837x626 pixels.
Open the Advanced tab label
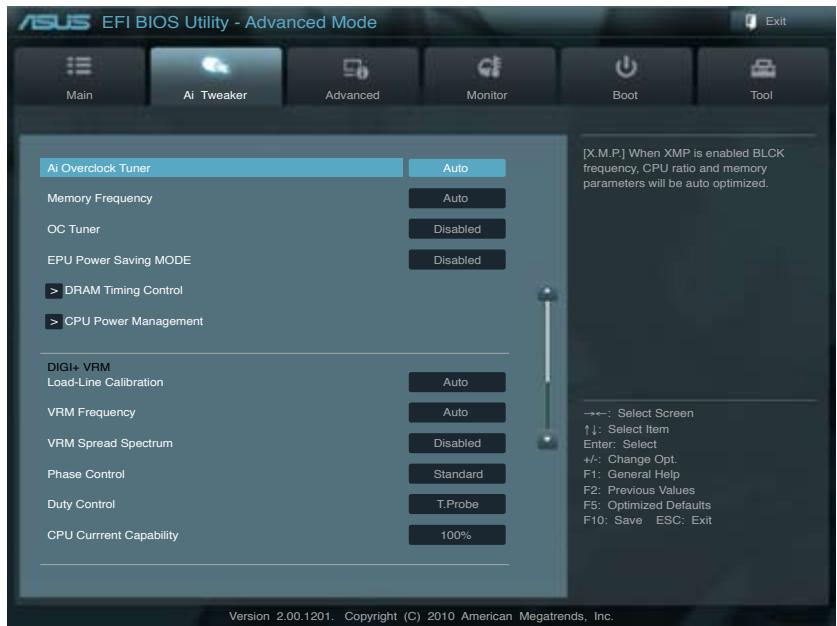tap(352, 95)
